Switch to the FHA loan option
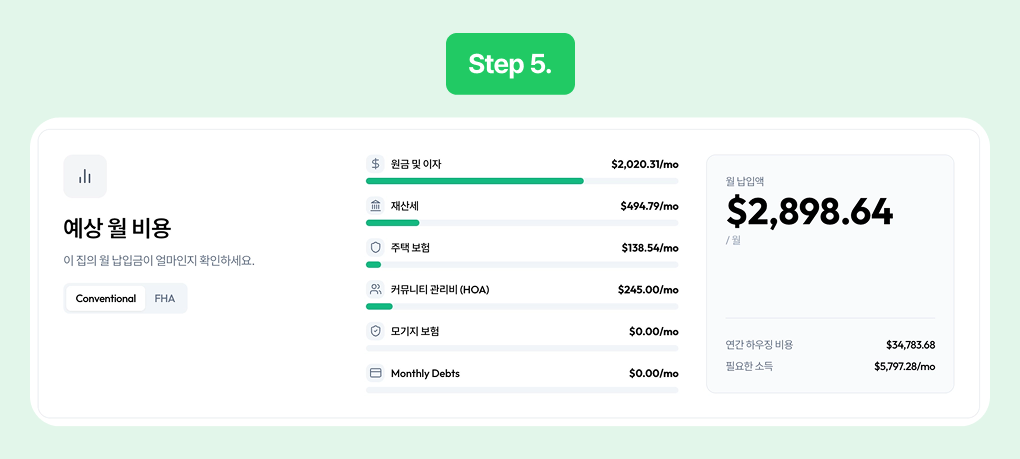Viewport: 1020px width, 459px height. (x=165, y=298)
